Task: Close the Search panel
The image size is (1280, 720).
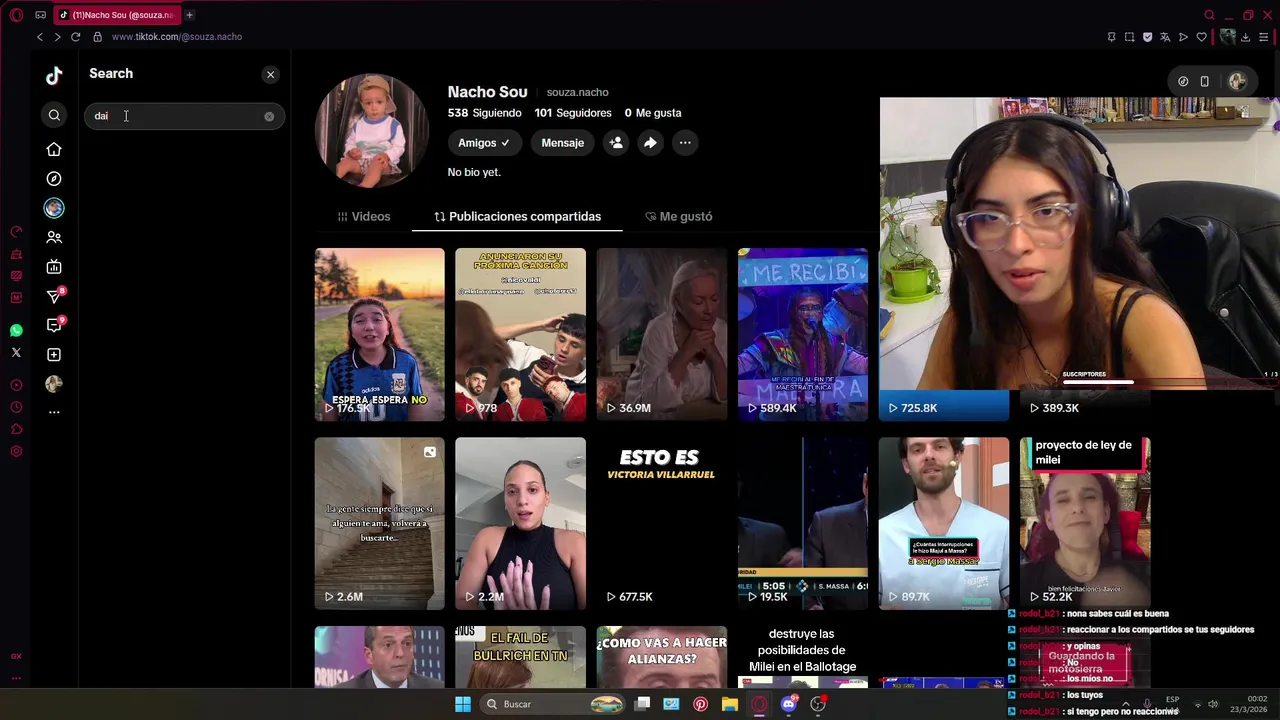Action: [270, 75]
